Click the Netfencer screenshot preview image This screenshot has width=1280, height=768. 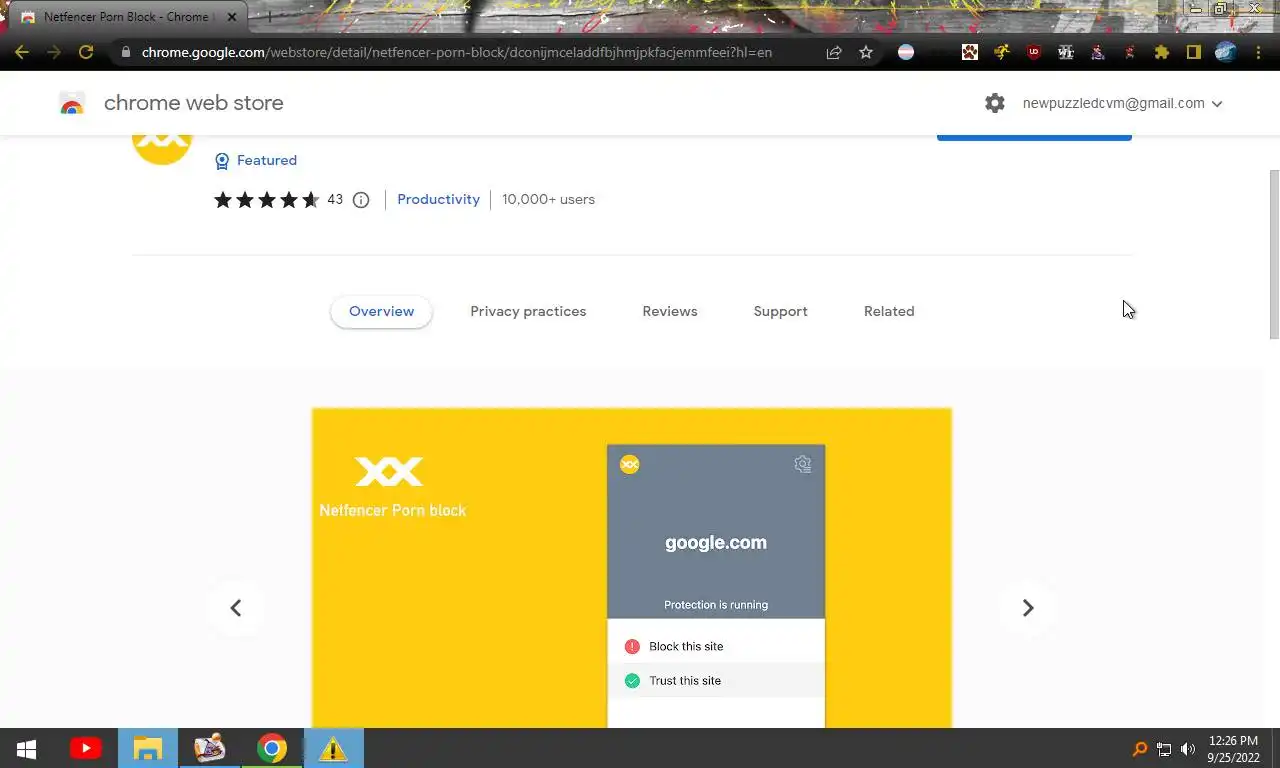click(x=632, y=567)
